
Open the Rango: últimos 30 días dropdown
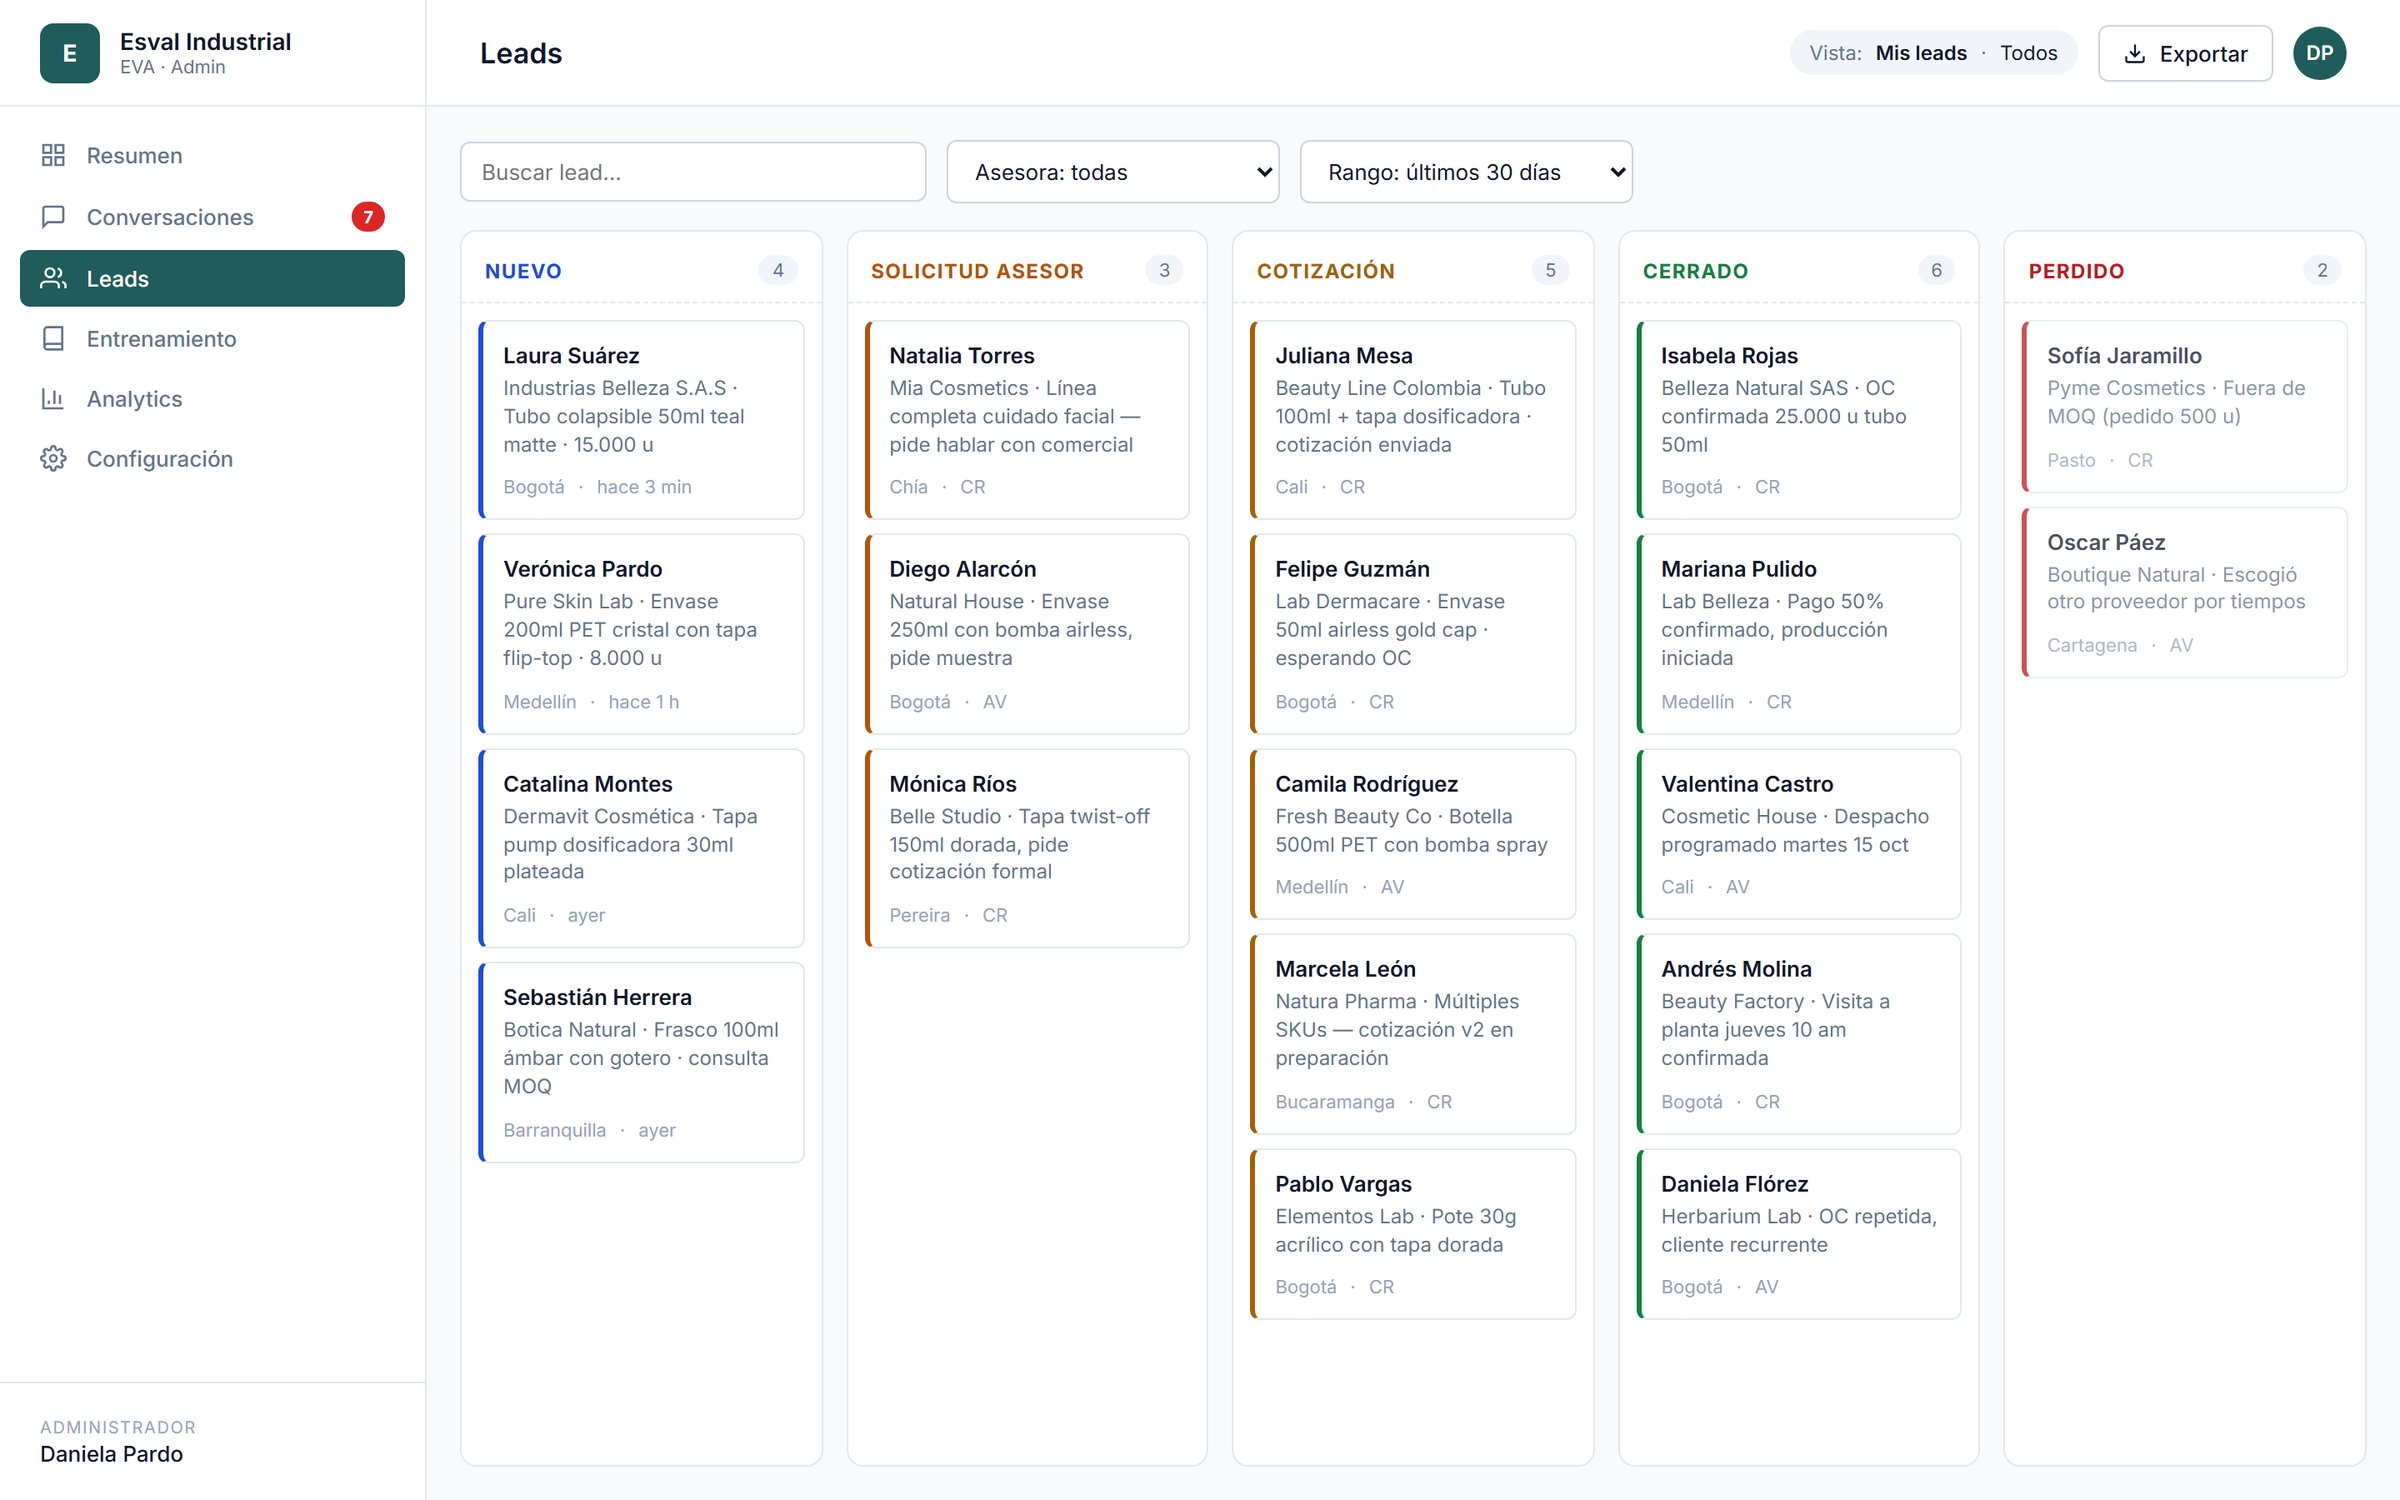(1465, 172)
